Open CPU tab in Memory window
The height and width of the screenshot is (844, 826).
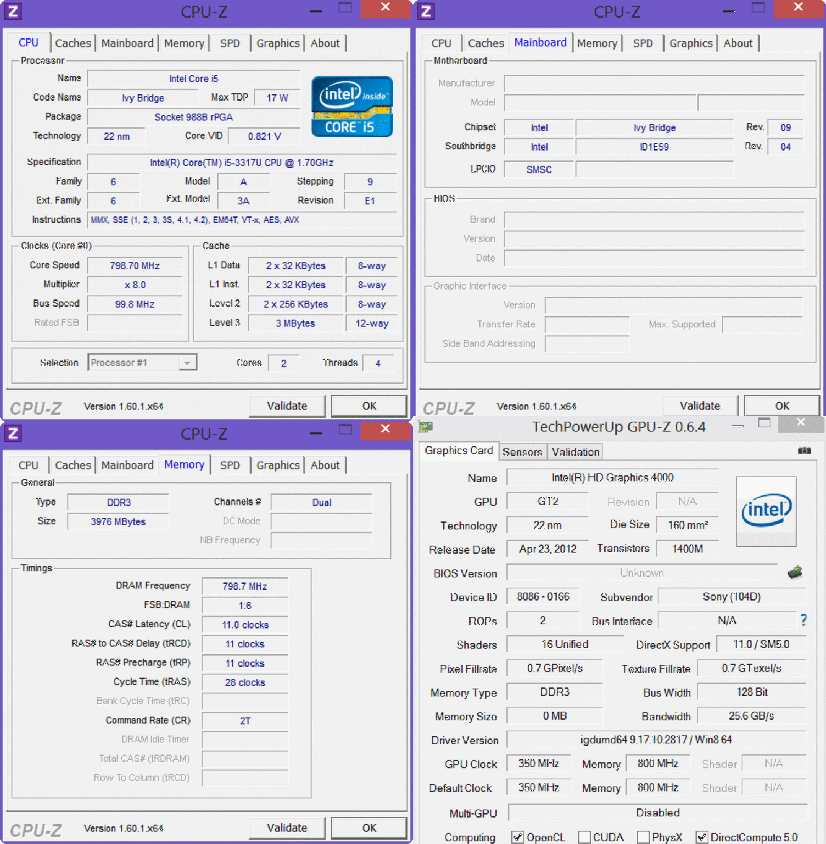pos(29,465)
